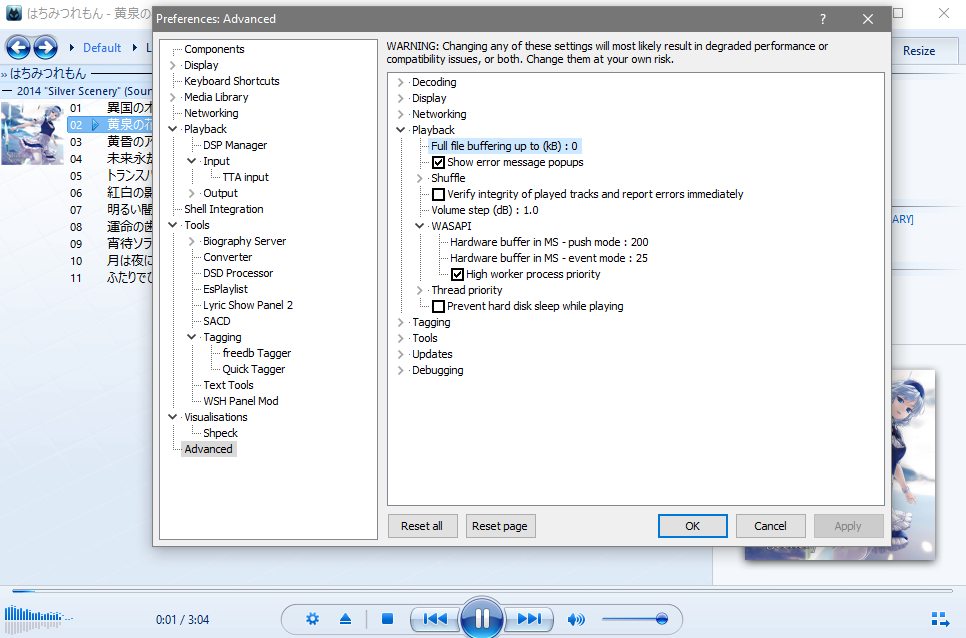Select TTA input page

(x=245, y=177)
